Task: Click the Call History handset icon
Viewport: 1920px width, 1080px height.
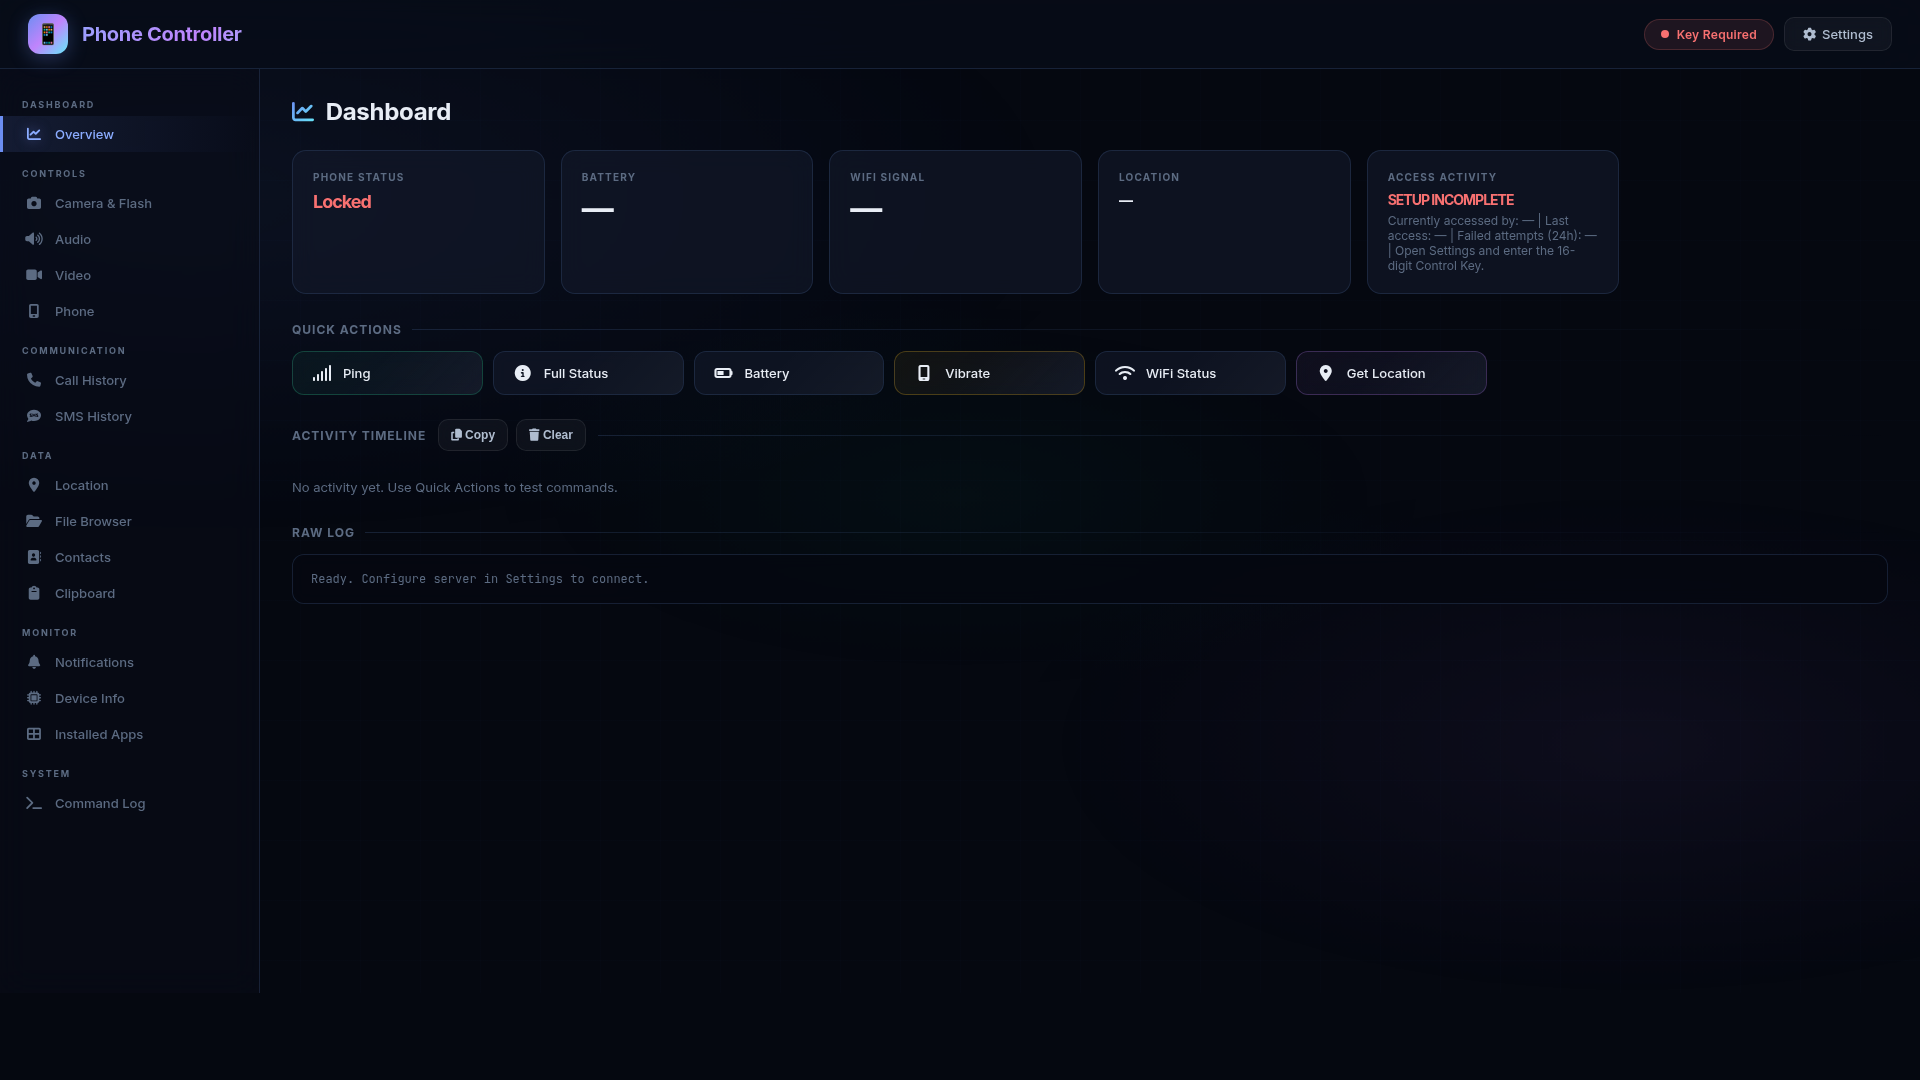Action: [34, 380]
